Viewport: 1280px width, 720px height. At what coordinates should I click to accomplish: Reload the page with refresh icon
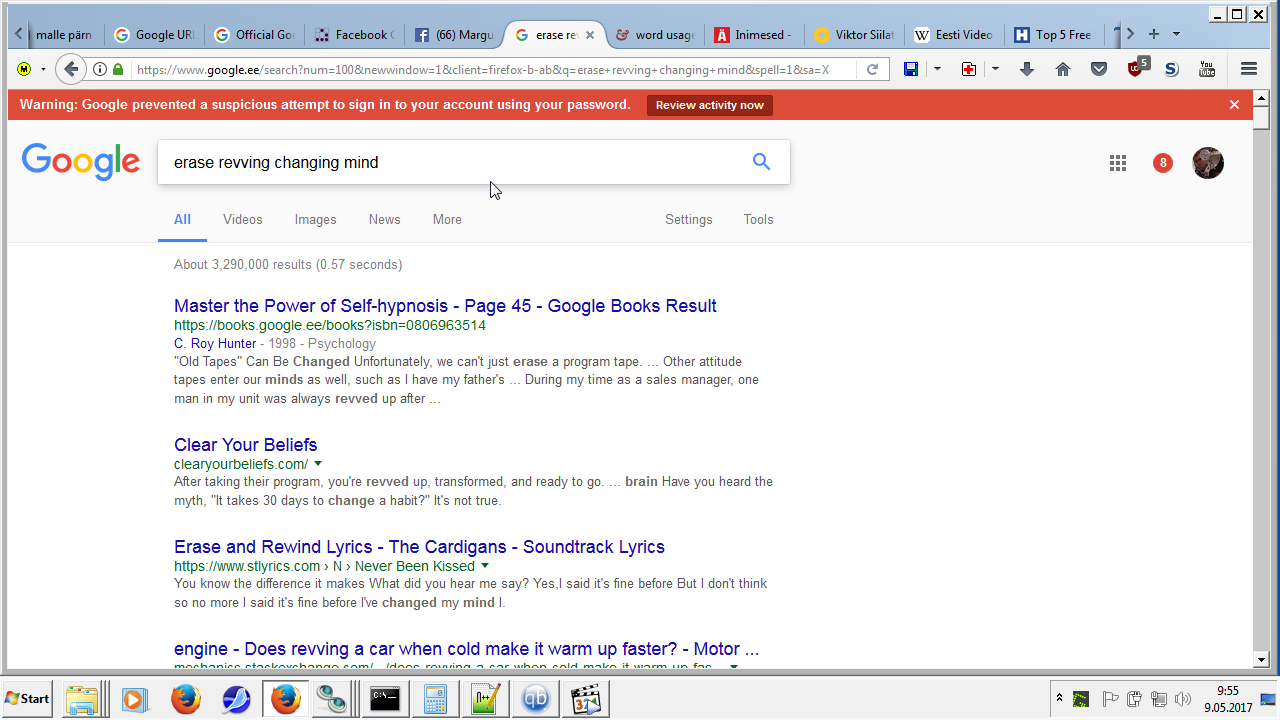[872, 69]
